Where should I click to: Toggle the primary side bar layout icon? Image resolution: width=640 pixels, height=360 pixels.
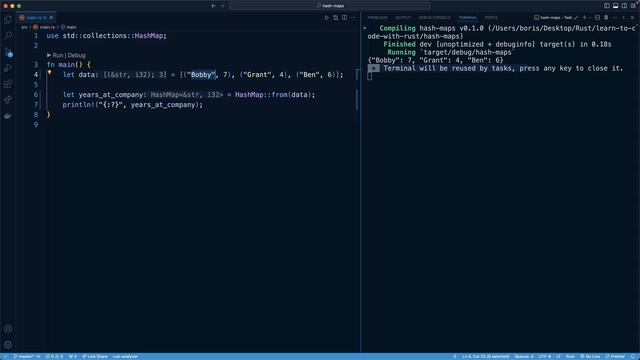(607, 6)
